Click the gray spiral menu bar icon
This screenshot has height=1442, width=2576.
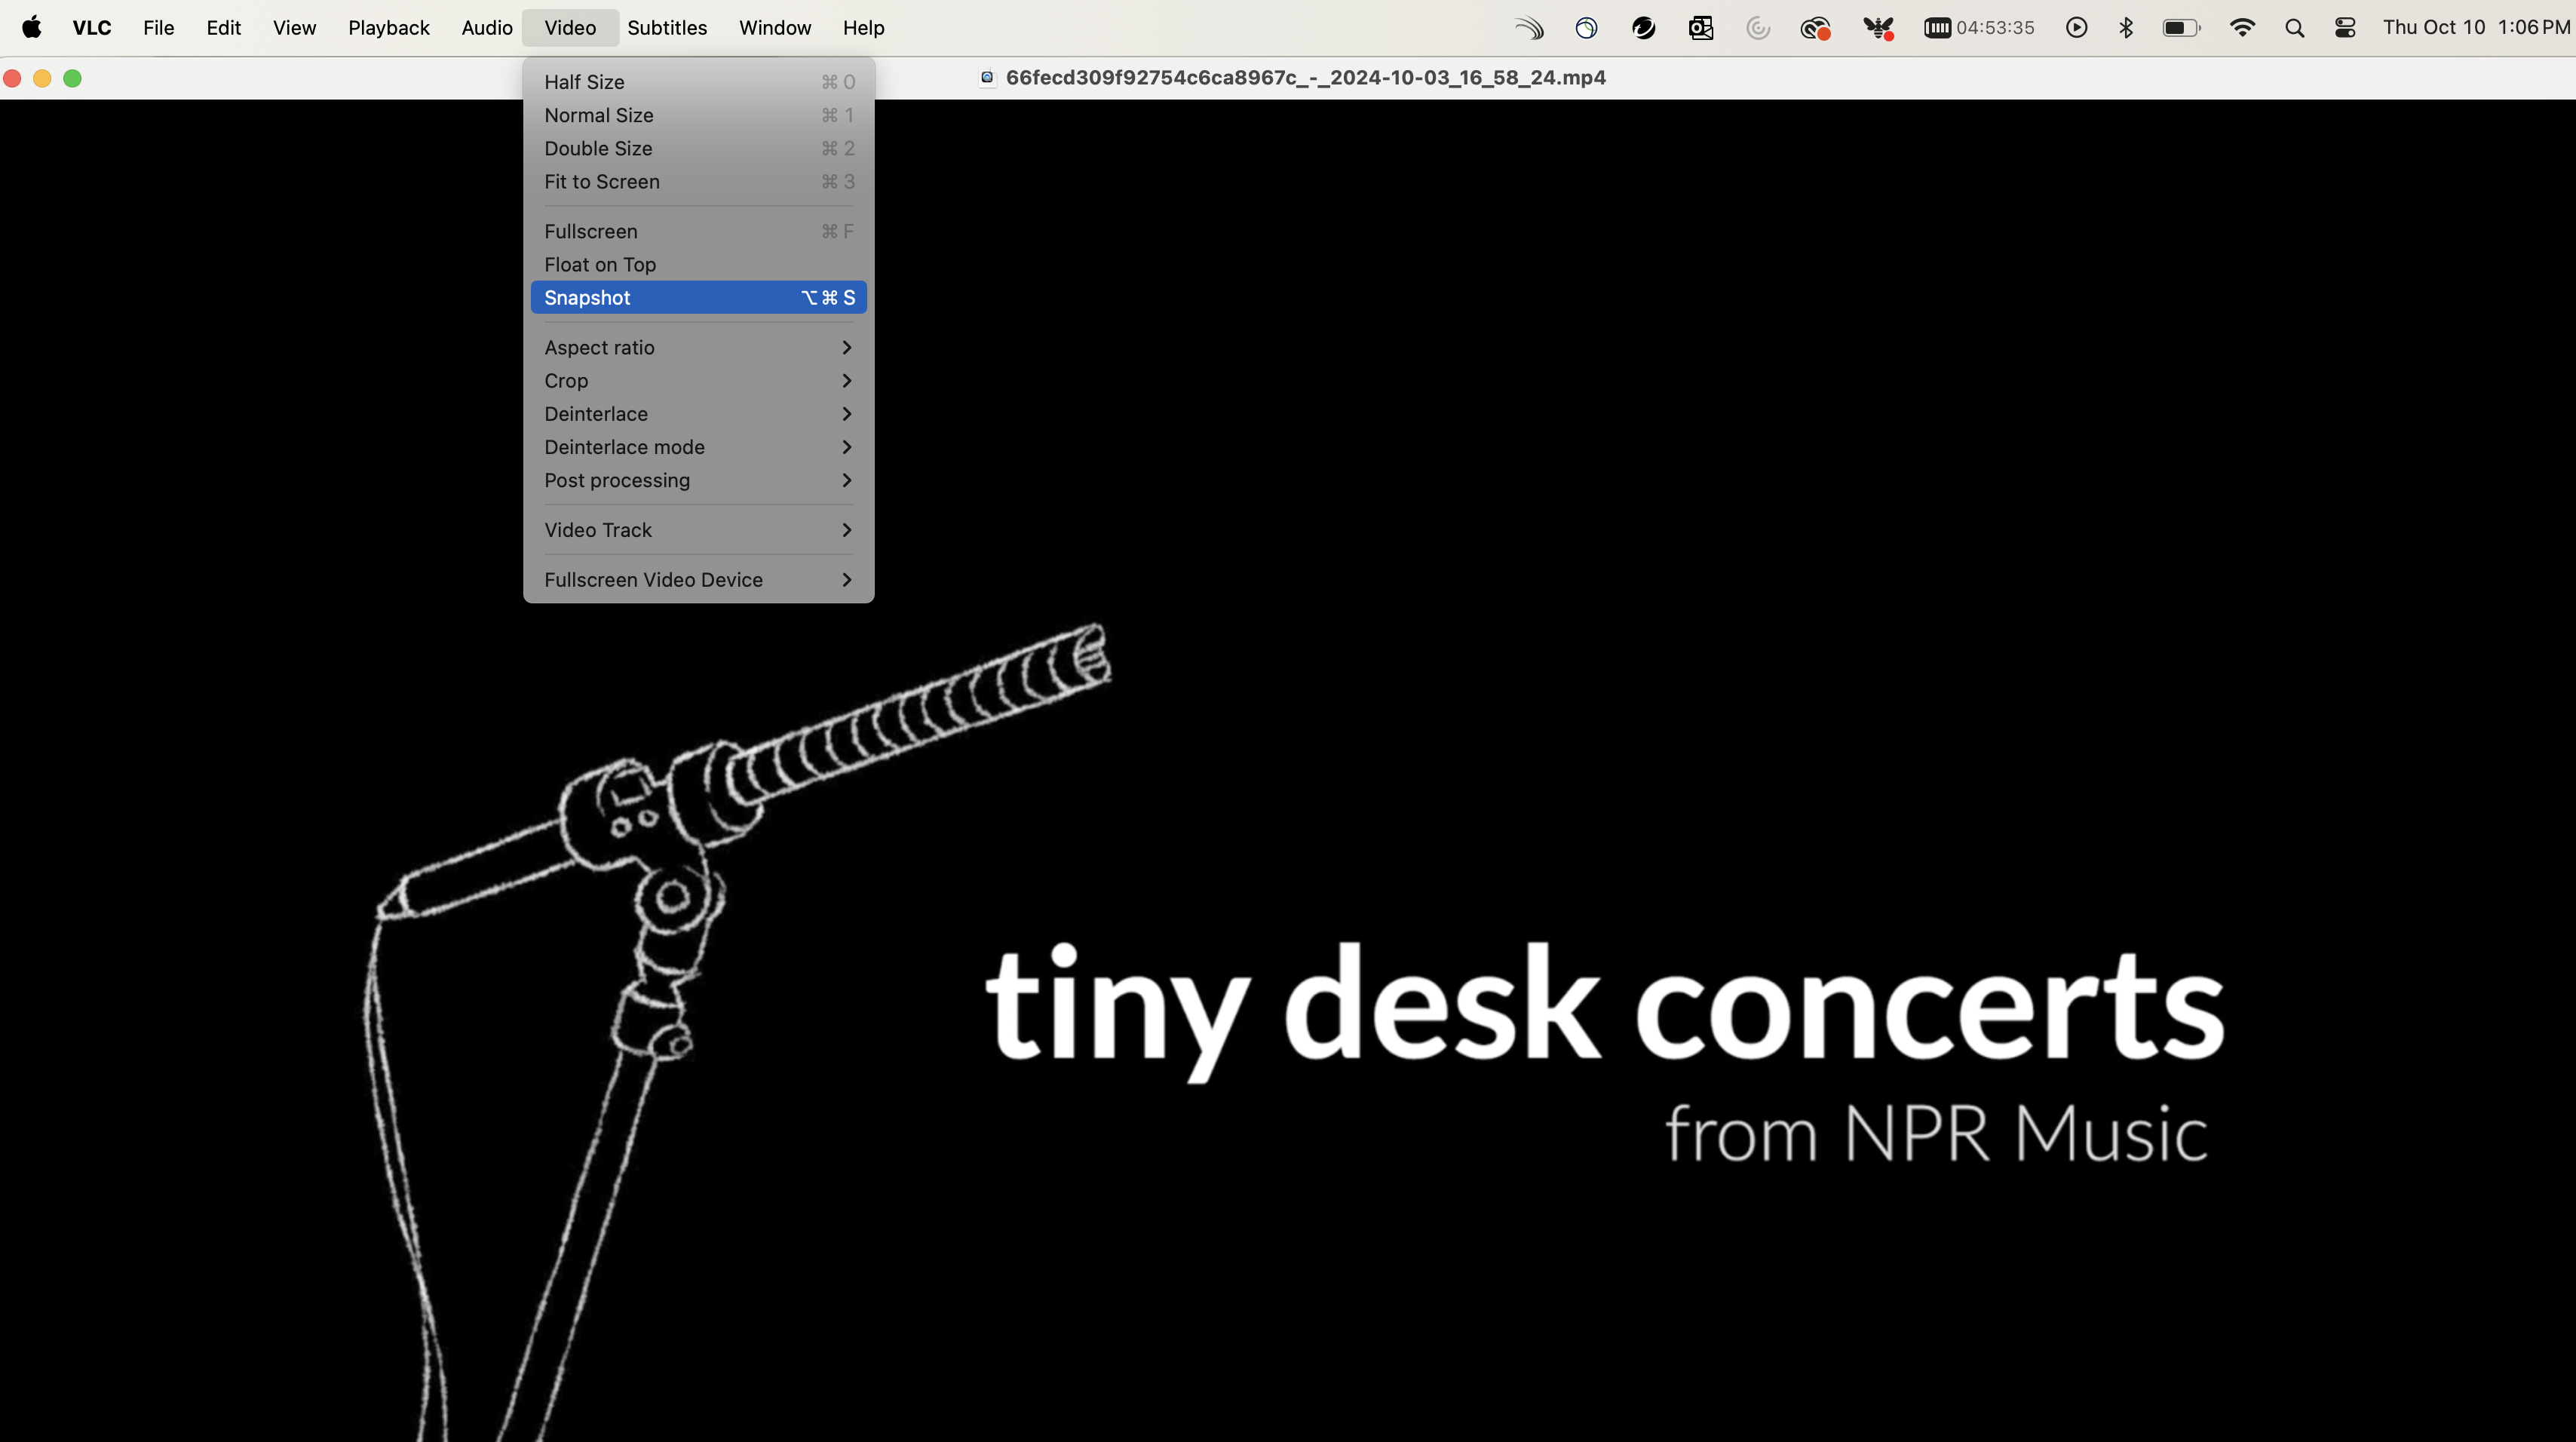(1758, 27)
